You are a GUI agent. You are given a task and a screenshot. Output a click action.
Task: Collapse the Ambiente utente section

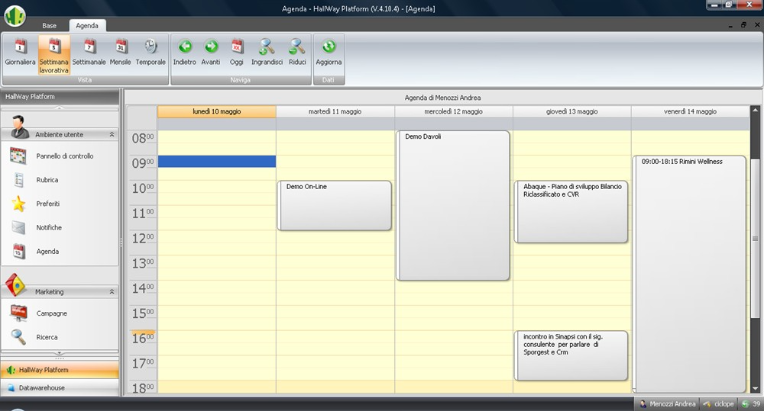pos(112,134)
